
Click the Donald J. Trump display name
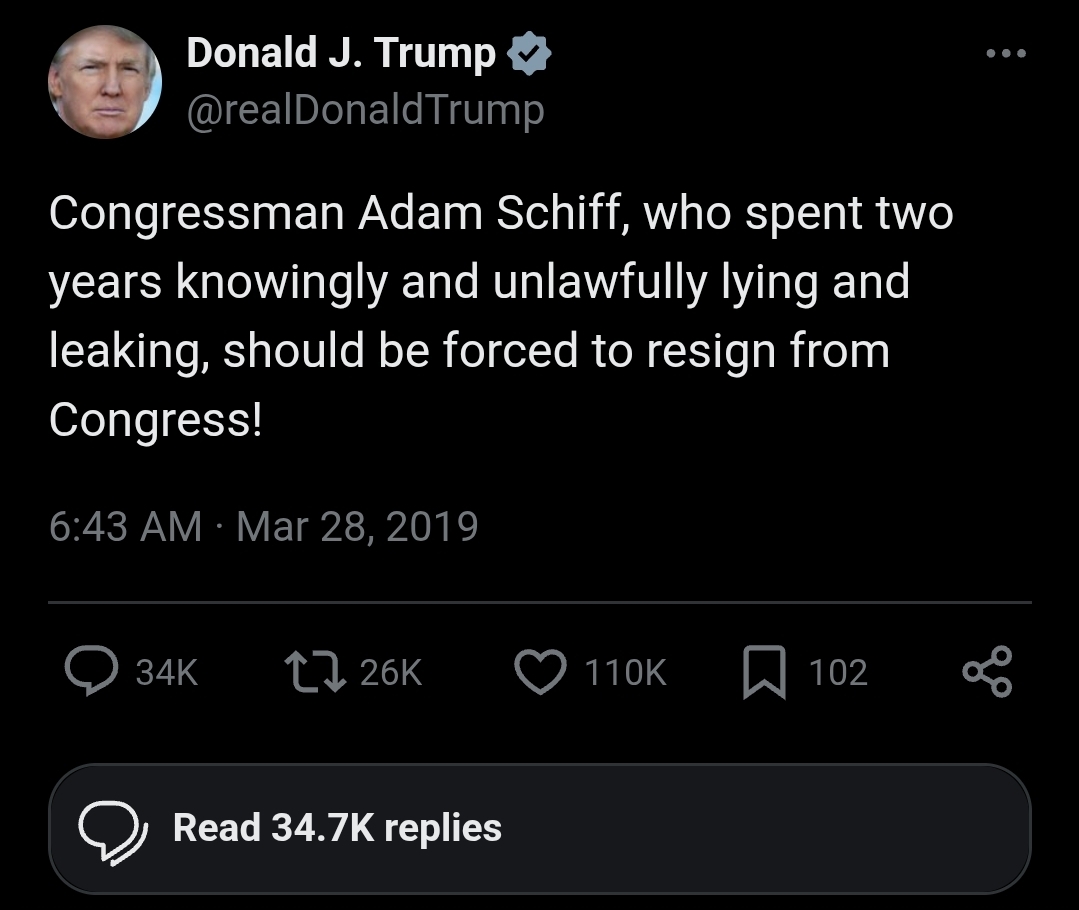pyautogui.click(x=340, y=54)
